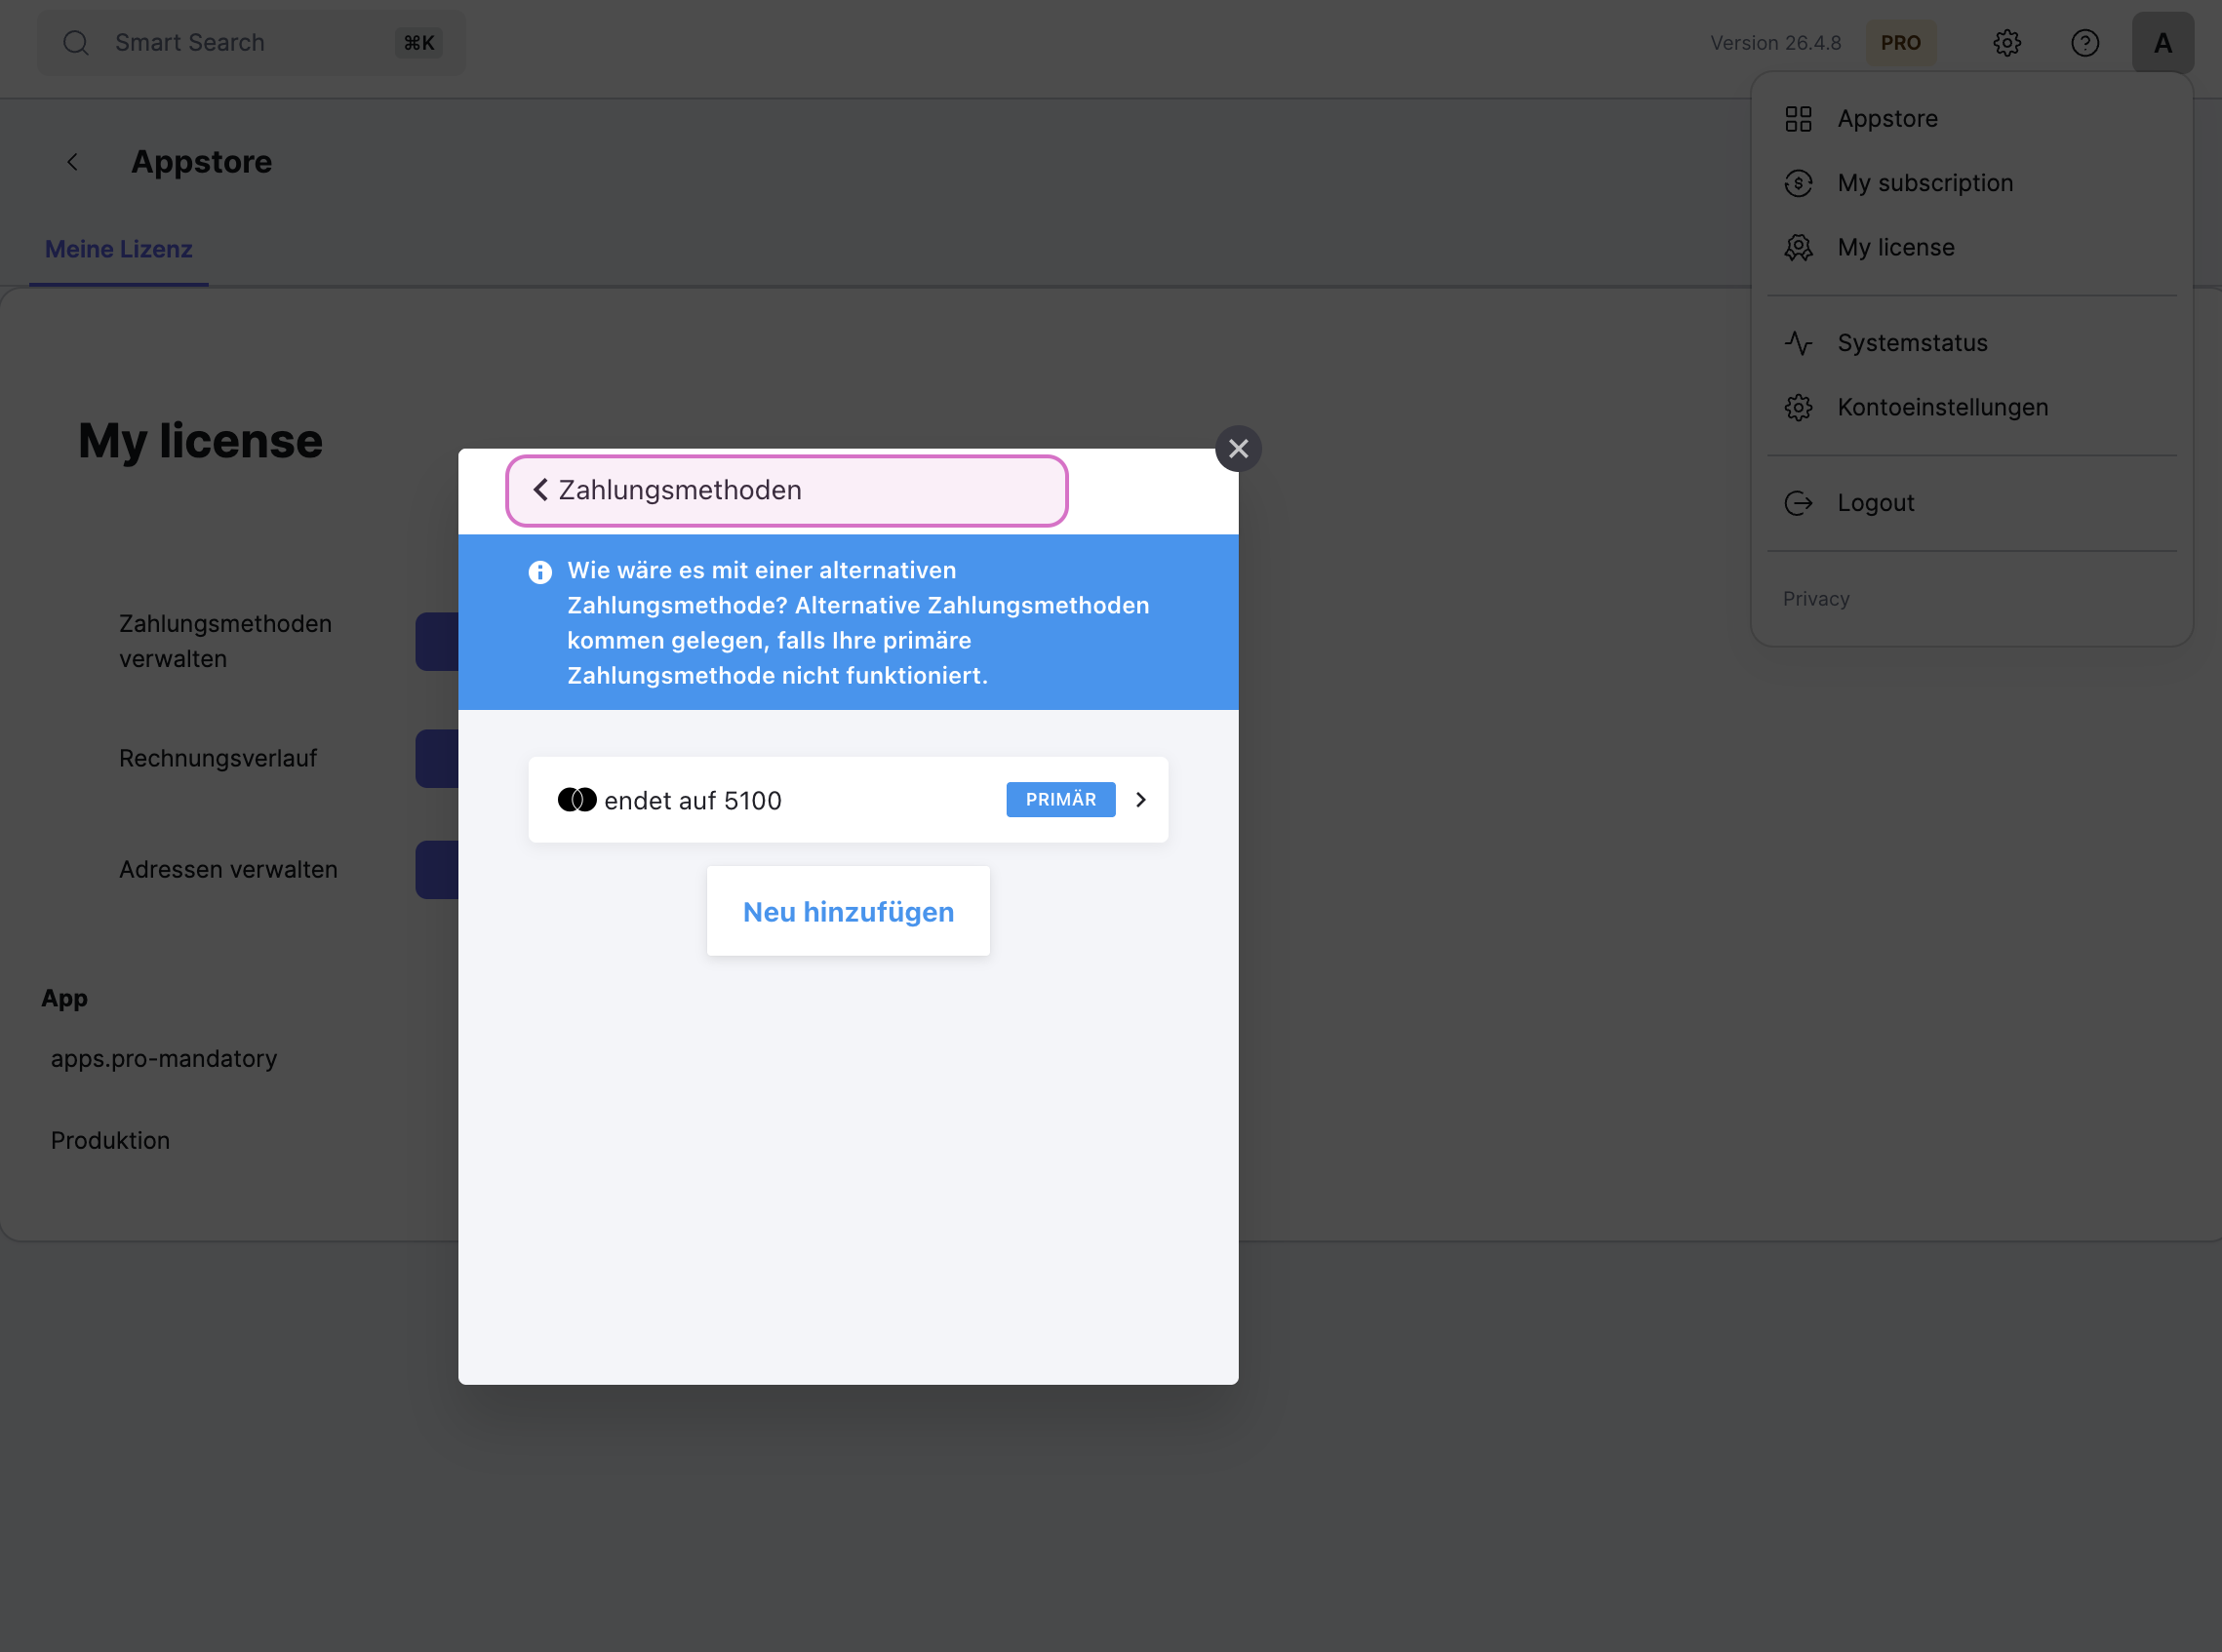Image resolution: width=2222 pixels, height=1652 pixels.
Task: Click the PRIMÄR badge on the card
Action: click(1061, 800)
